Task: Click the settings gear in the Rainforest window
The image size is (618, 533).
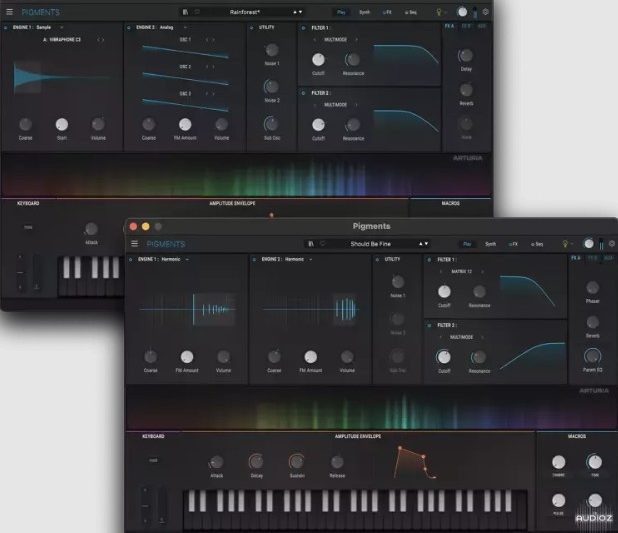Action: [486, 12]
